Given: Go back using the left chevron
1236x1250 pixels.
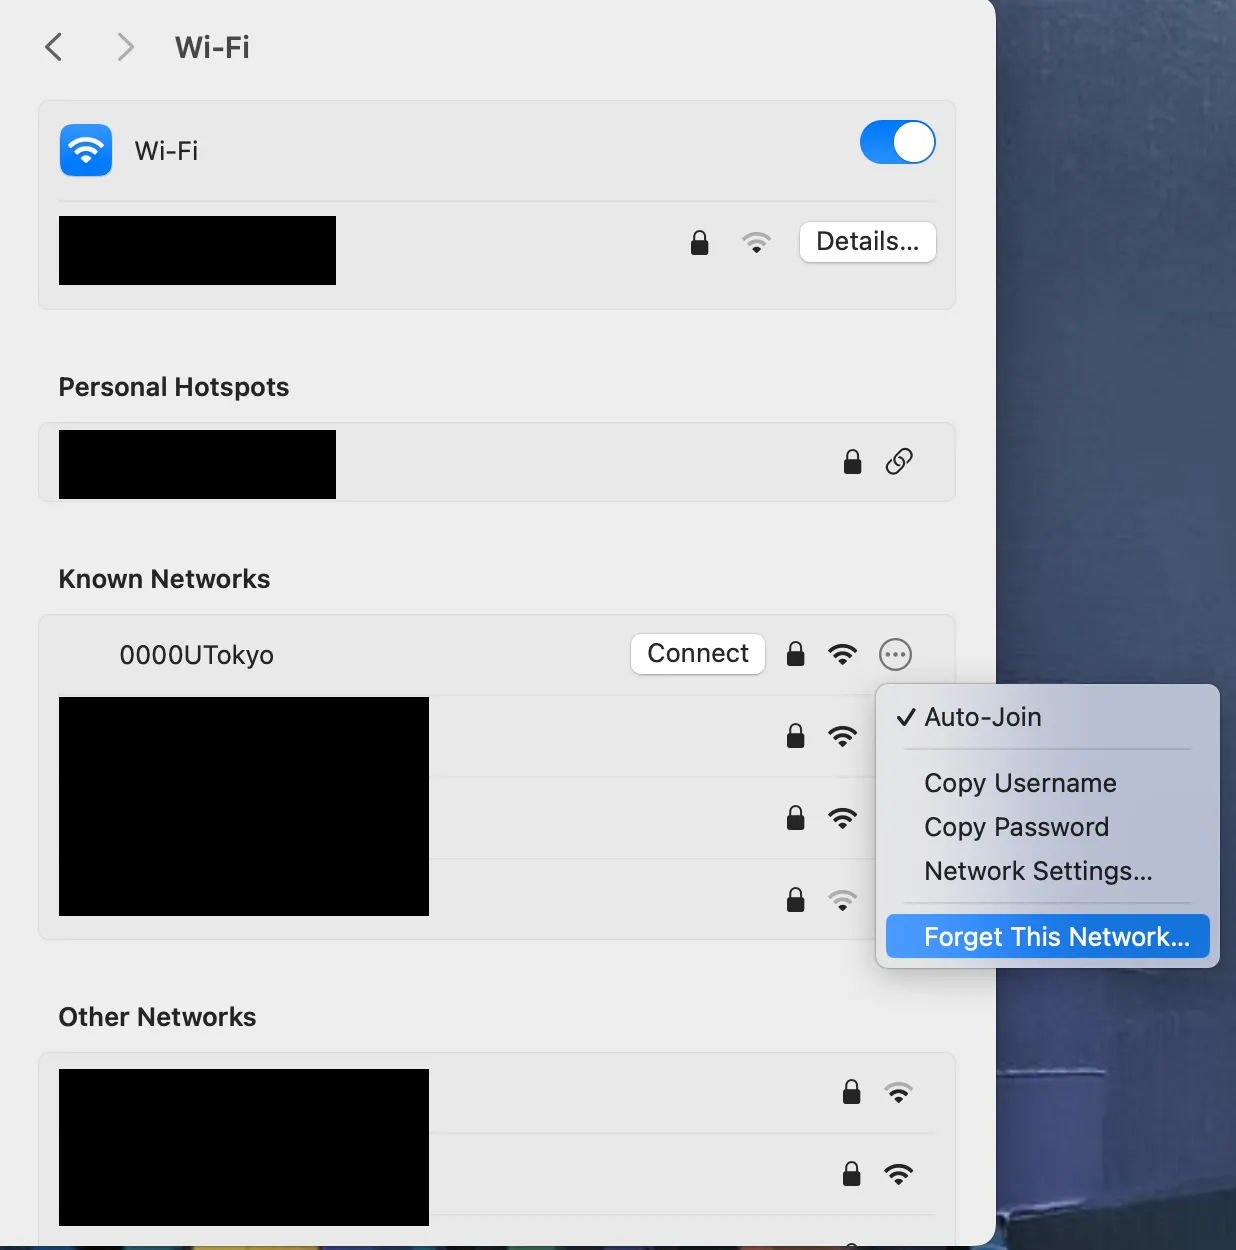Looking at the screenshot, I should point(54,47).
